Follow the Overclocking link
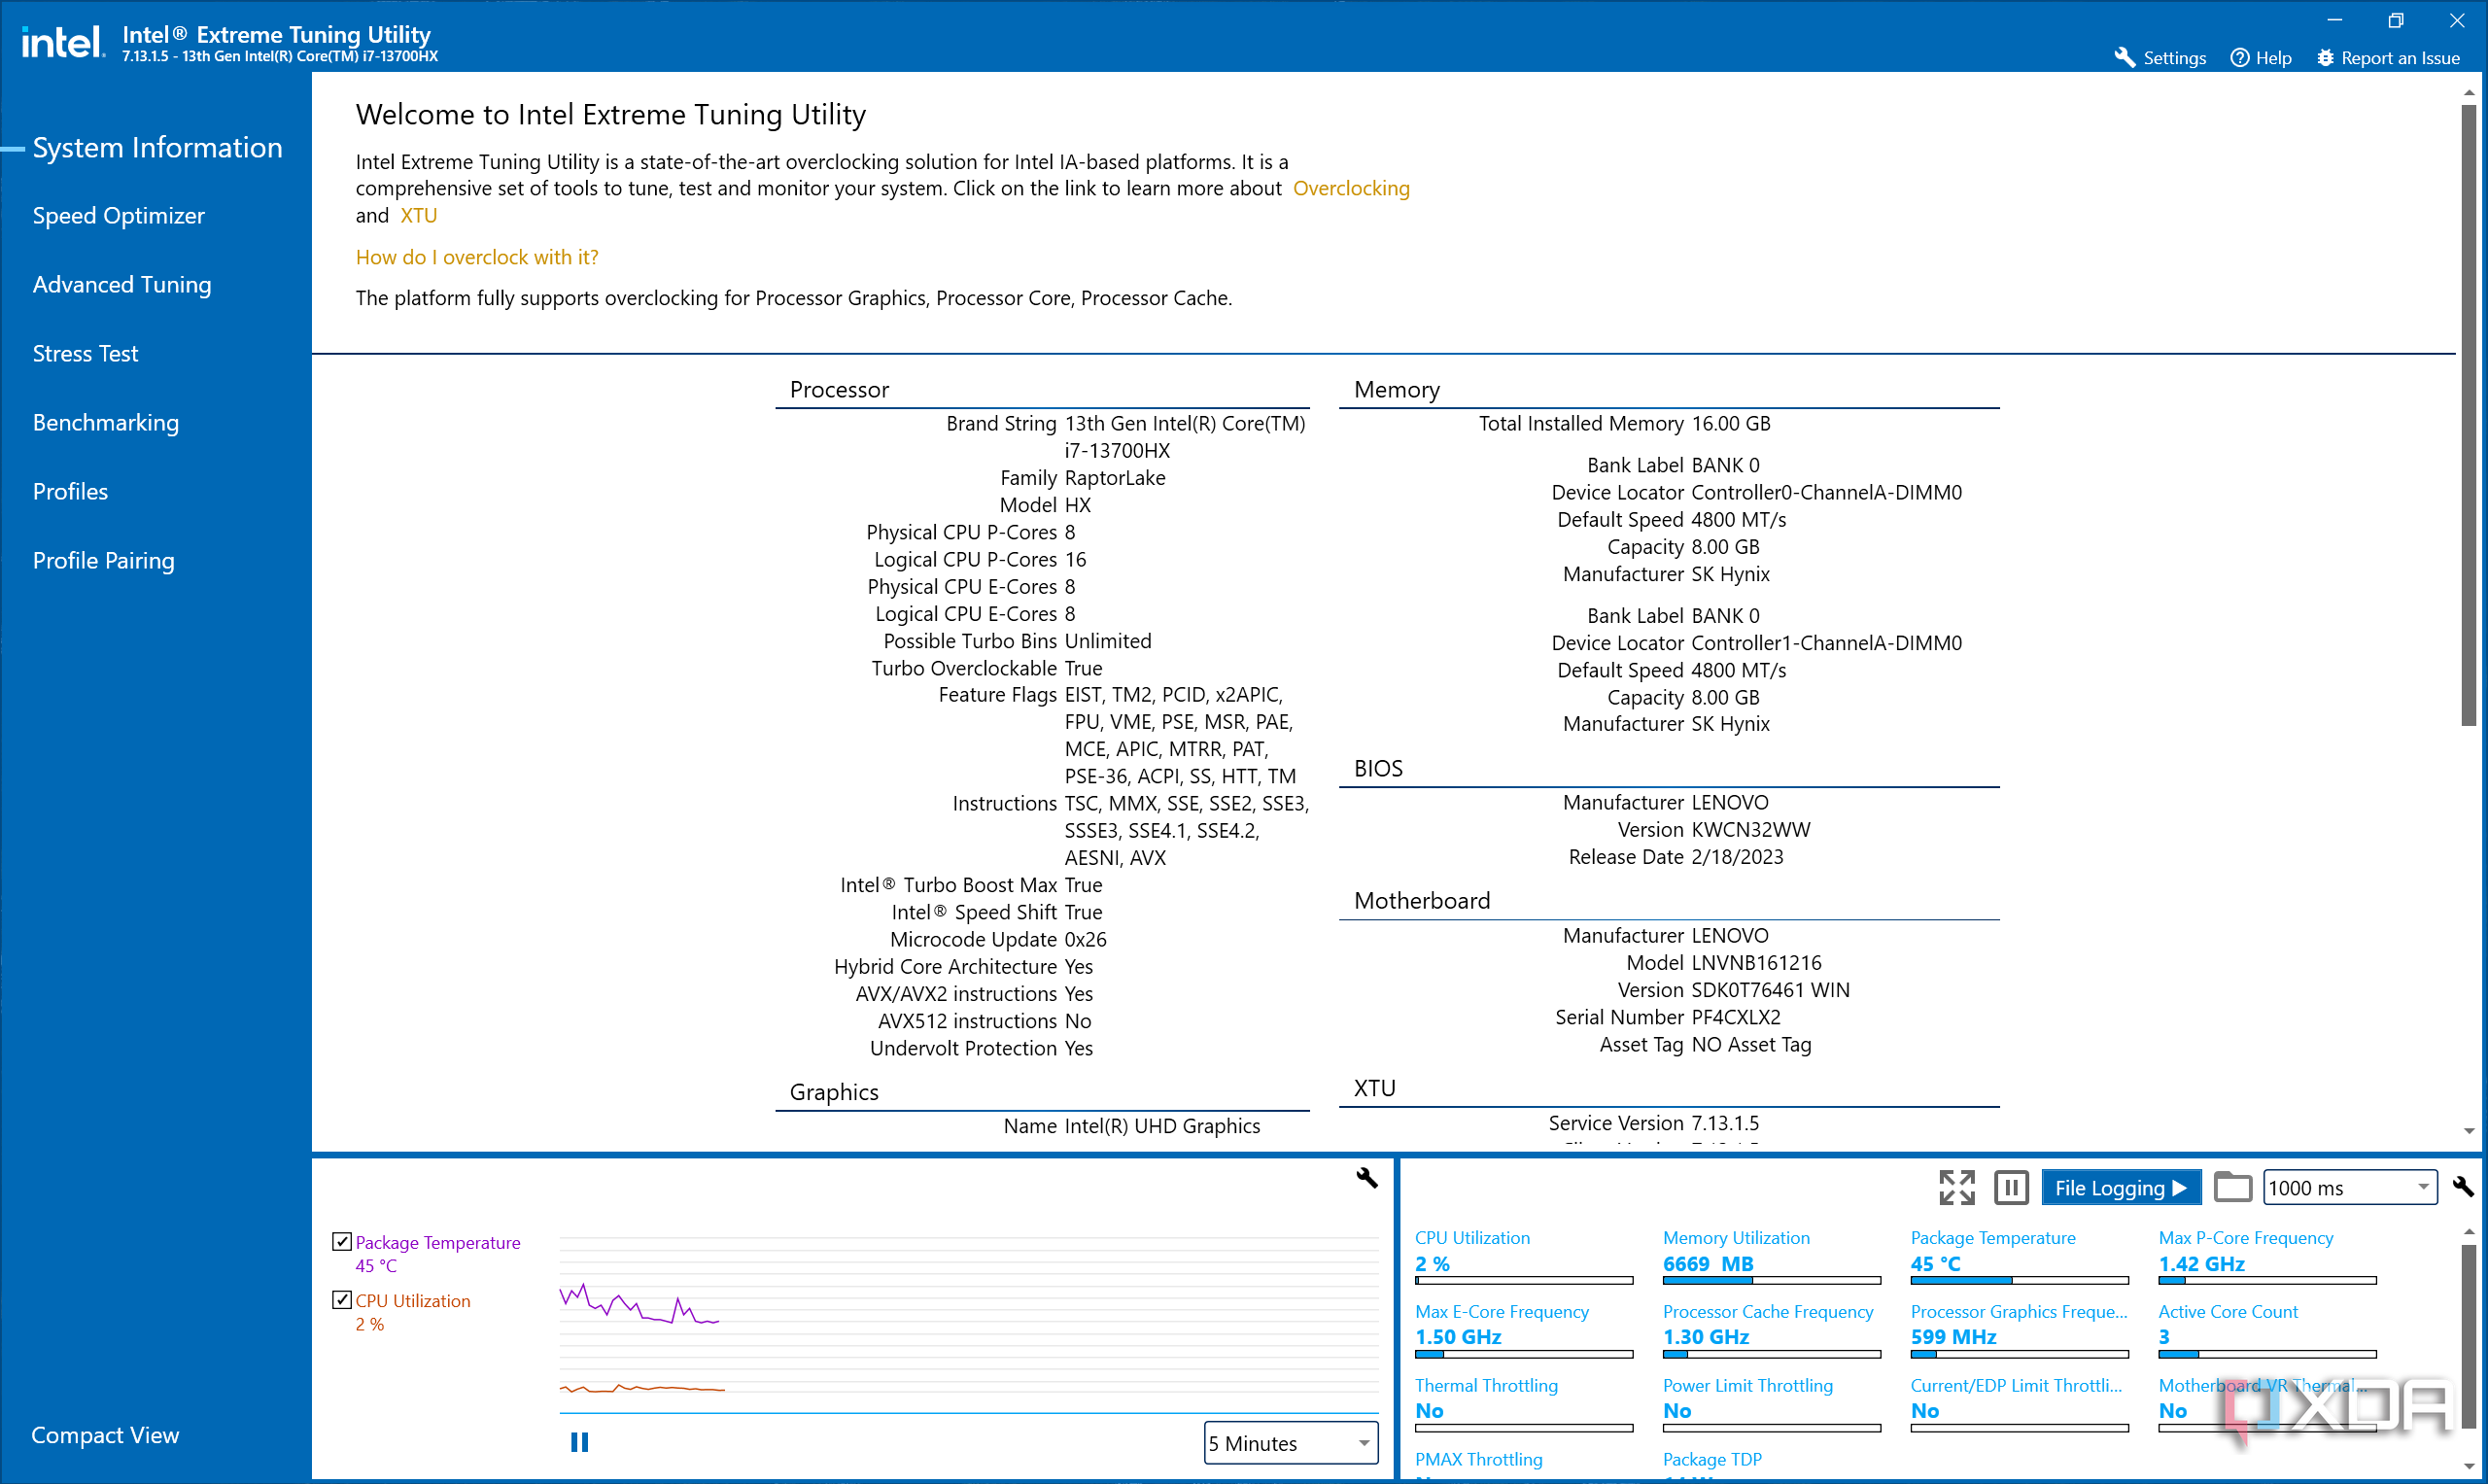The width and height of the screenshot is (2488, 1484). click(1350, 188)
